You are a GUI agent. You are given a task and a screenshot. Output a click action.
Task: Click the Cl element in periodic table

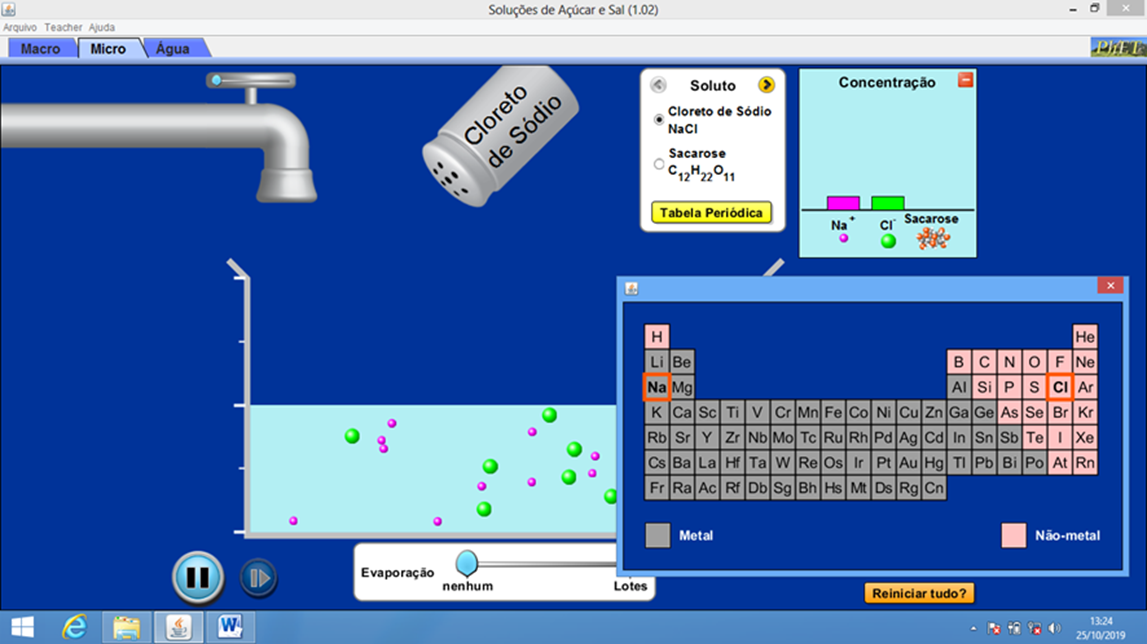pos(1060,387)
